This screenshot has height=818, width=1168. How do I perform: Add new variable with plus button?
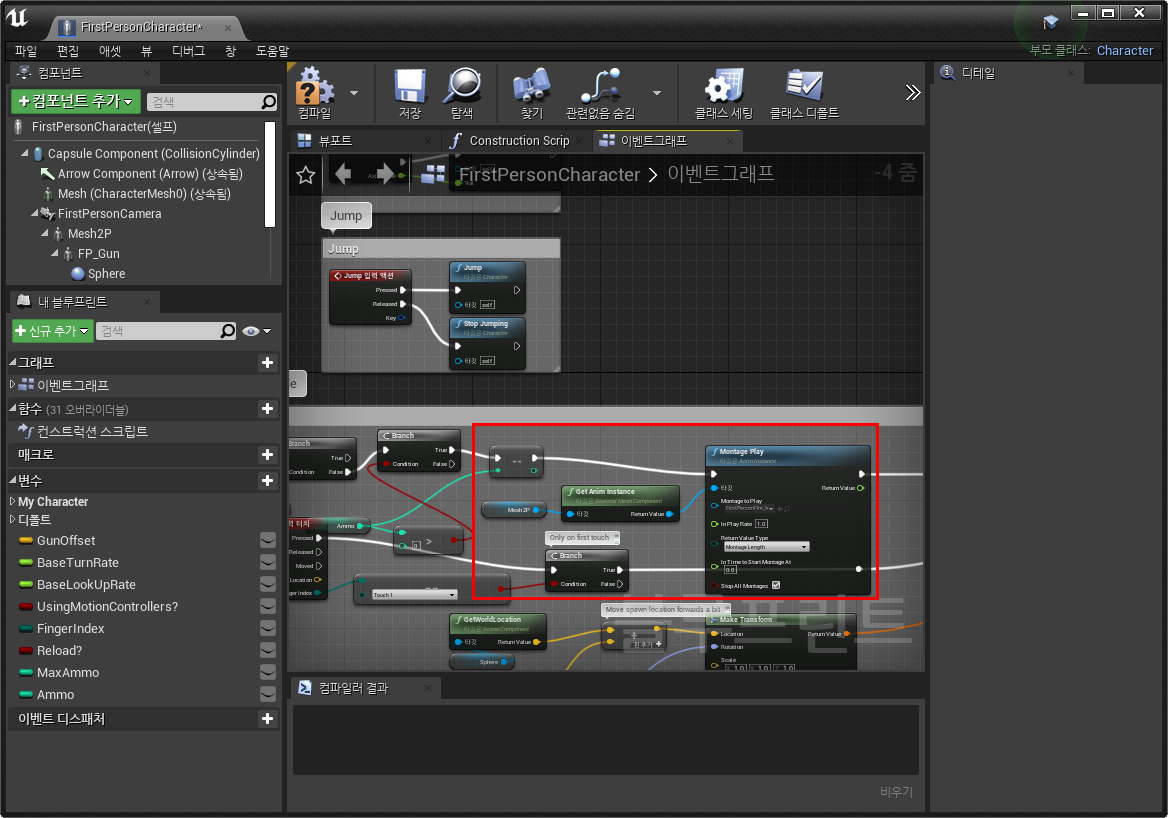[267, 481]
